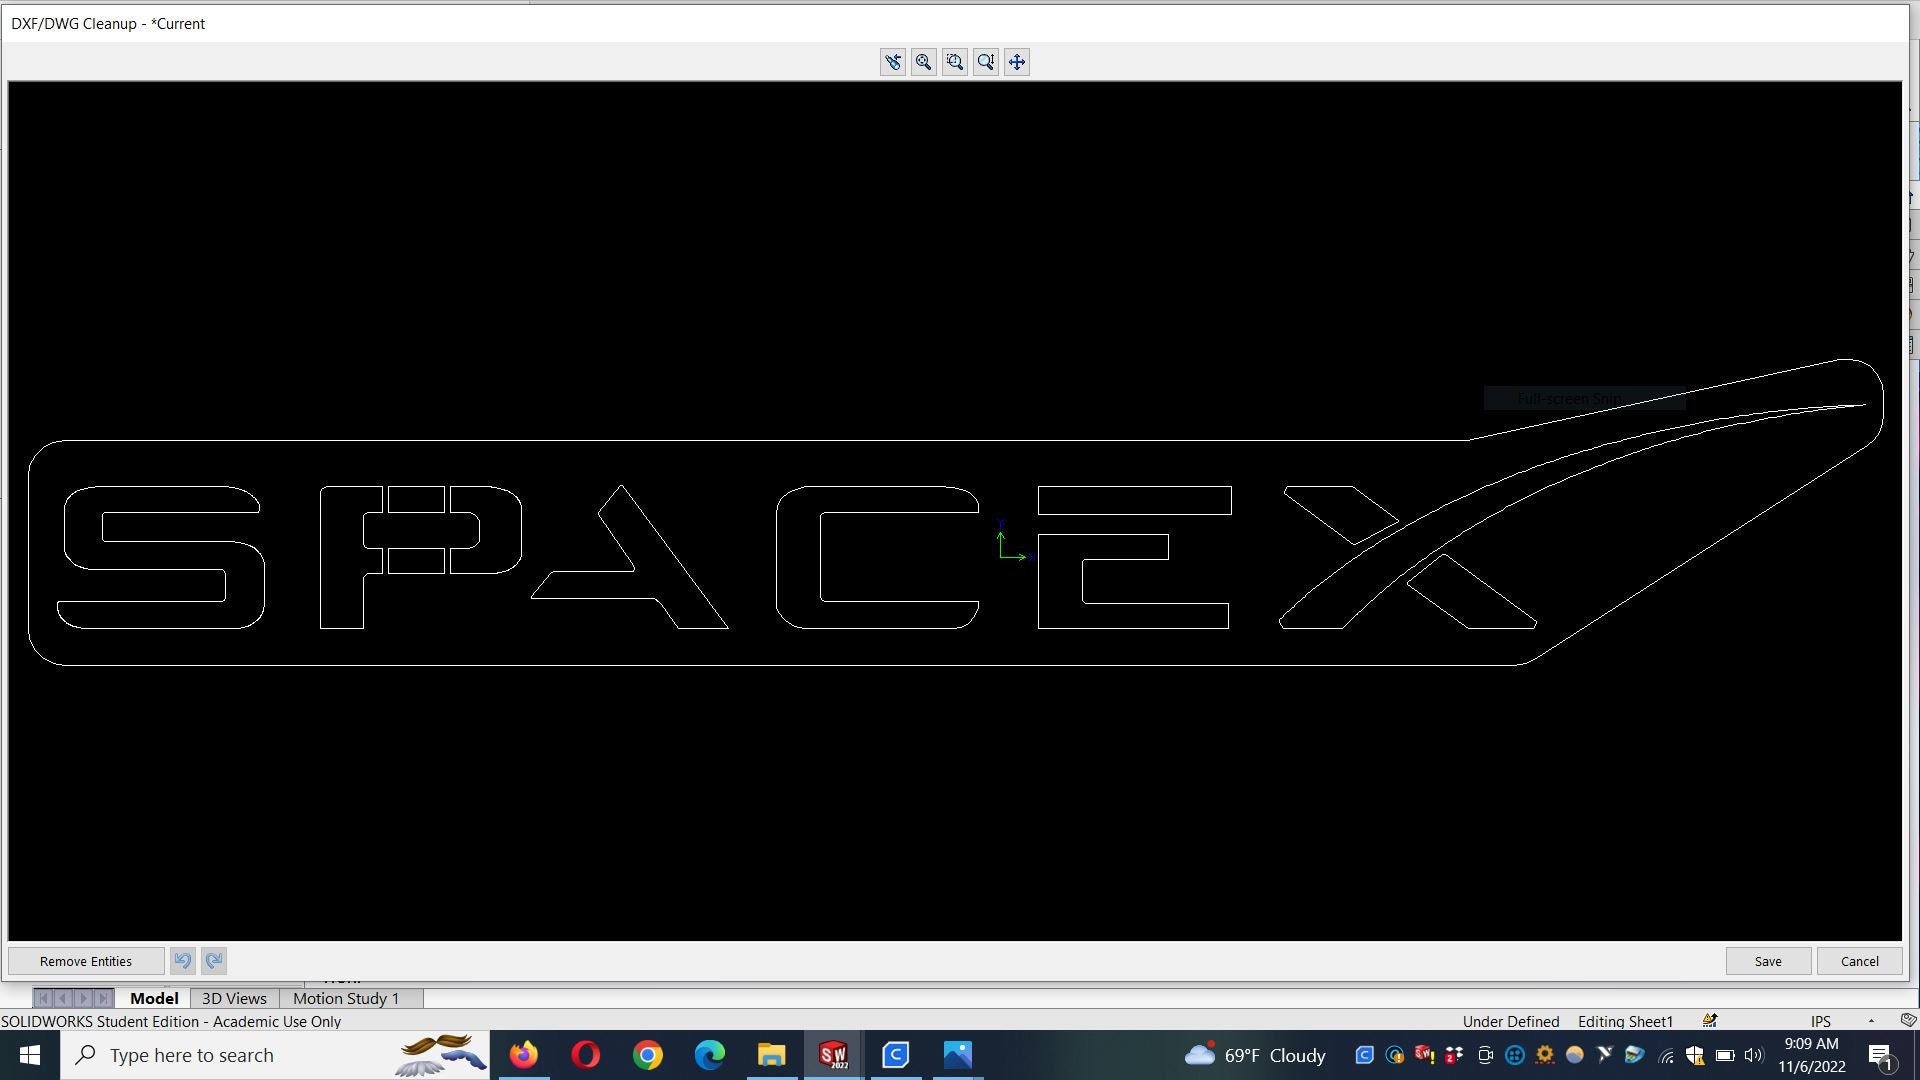Select the Zoom to Fit tool
Screen dimensions: 1920x1080
[x=923, y=61]
